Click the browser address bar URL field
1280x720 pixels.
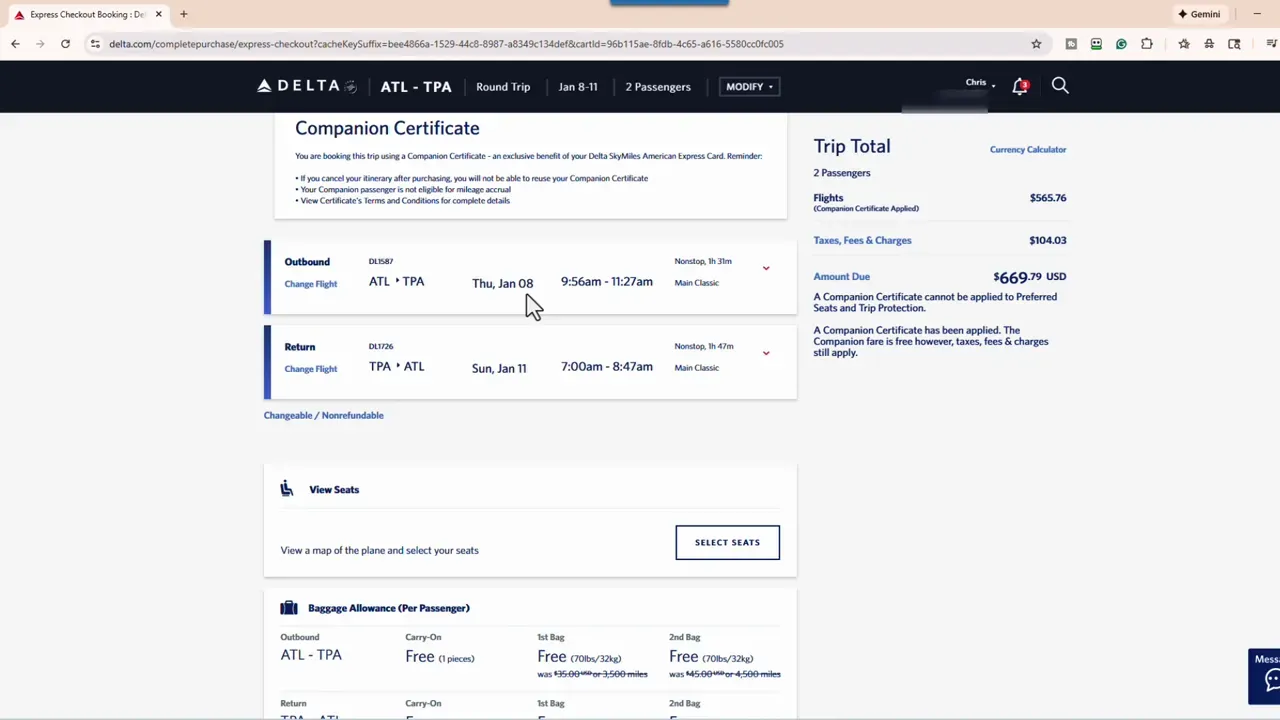400,44
